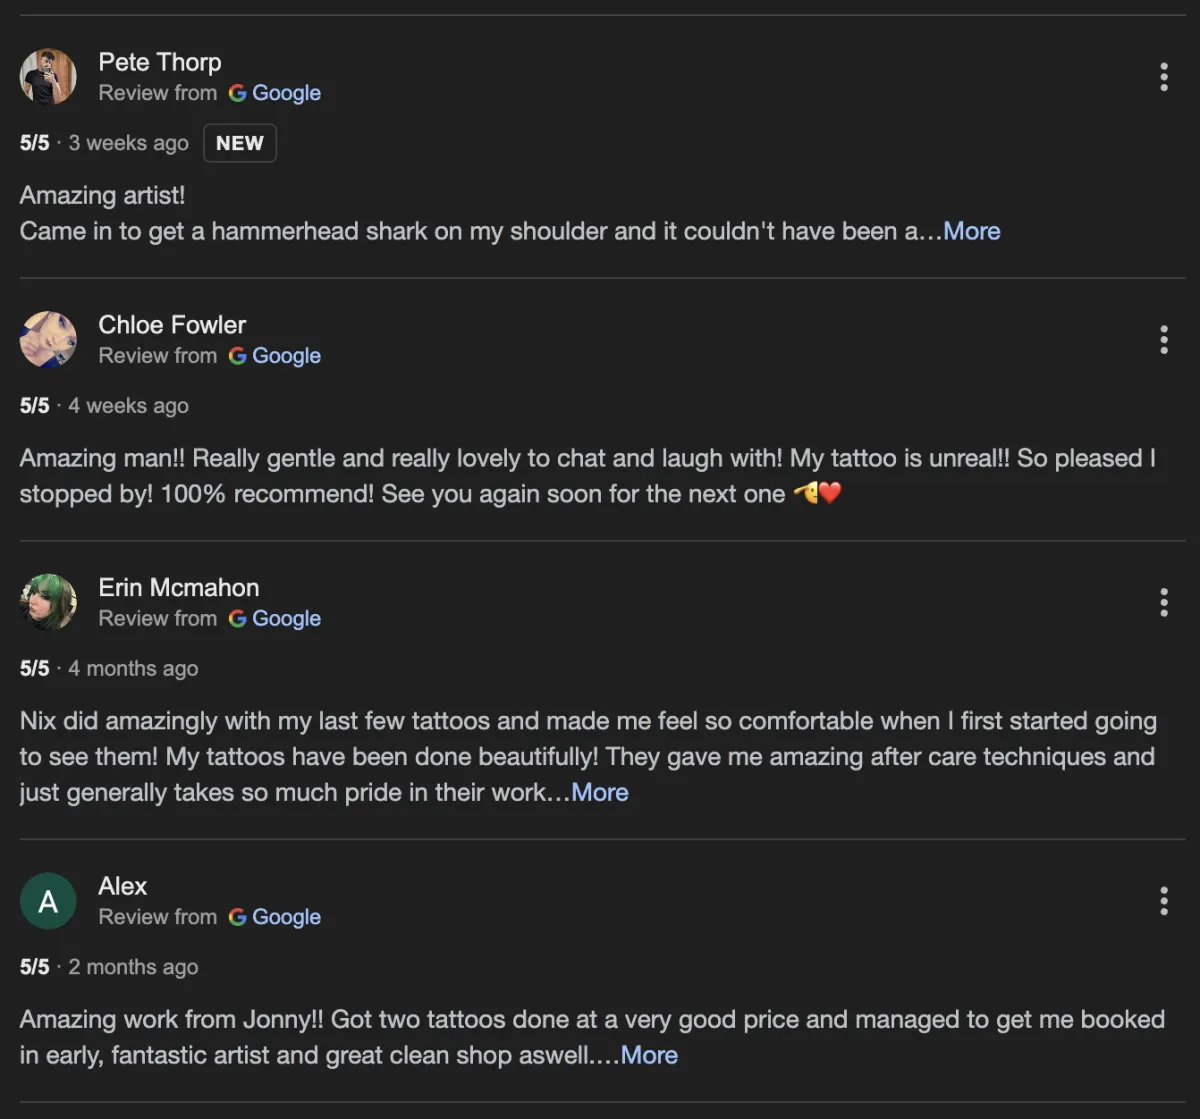Open options menu for Chloe Fowler's review
Image resolution: width=1200 pixels, height=1119 pixels.
(1163, 340)
